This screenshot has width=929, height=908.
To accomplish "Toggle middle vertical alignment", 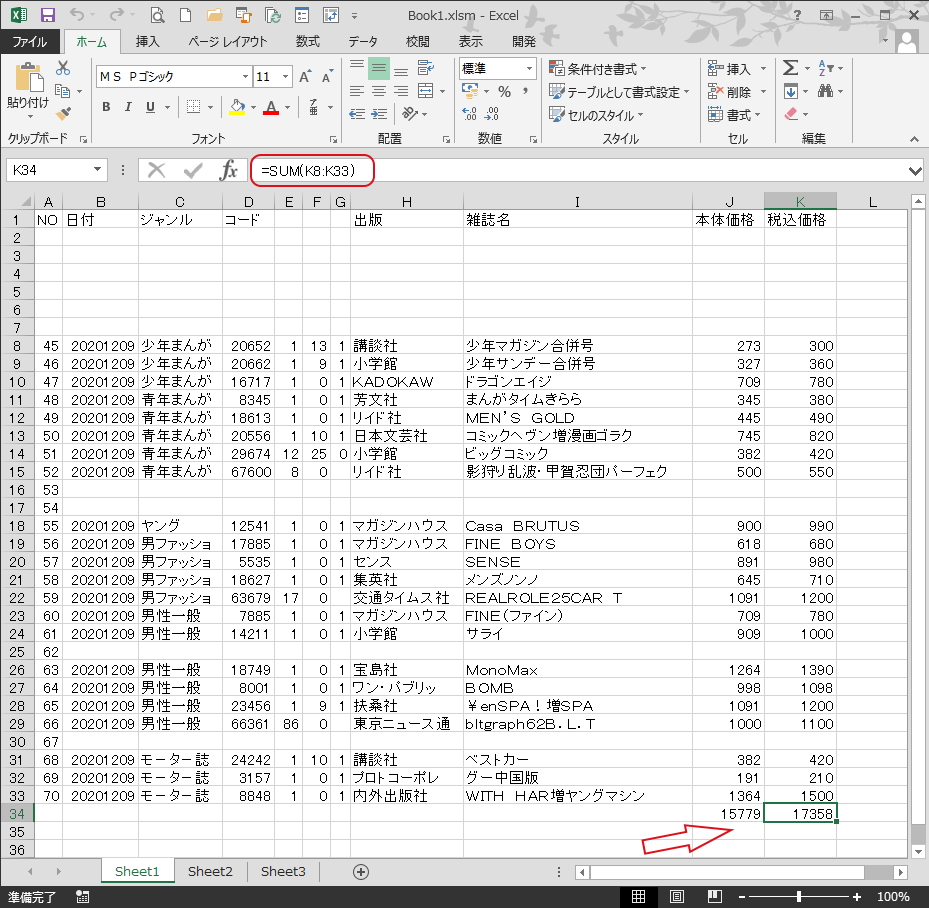I will [x=379, y=68].
